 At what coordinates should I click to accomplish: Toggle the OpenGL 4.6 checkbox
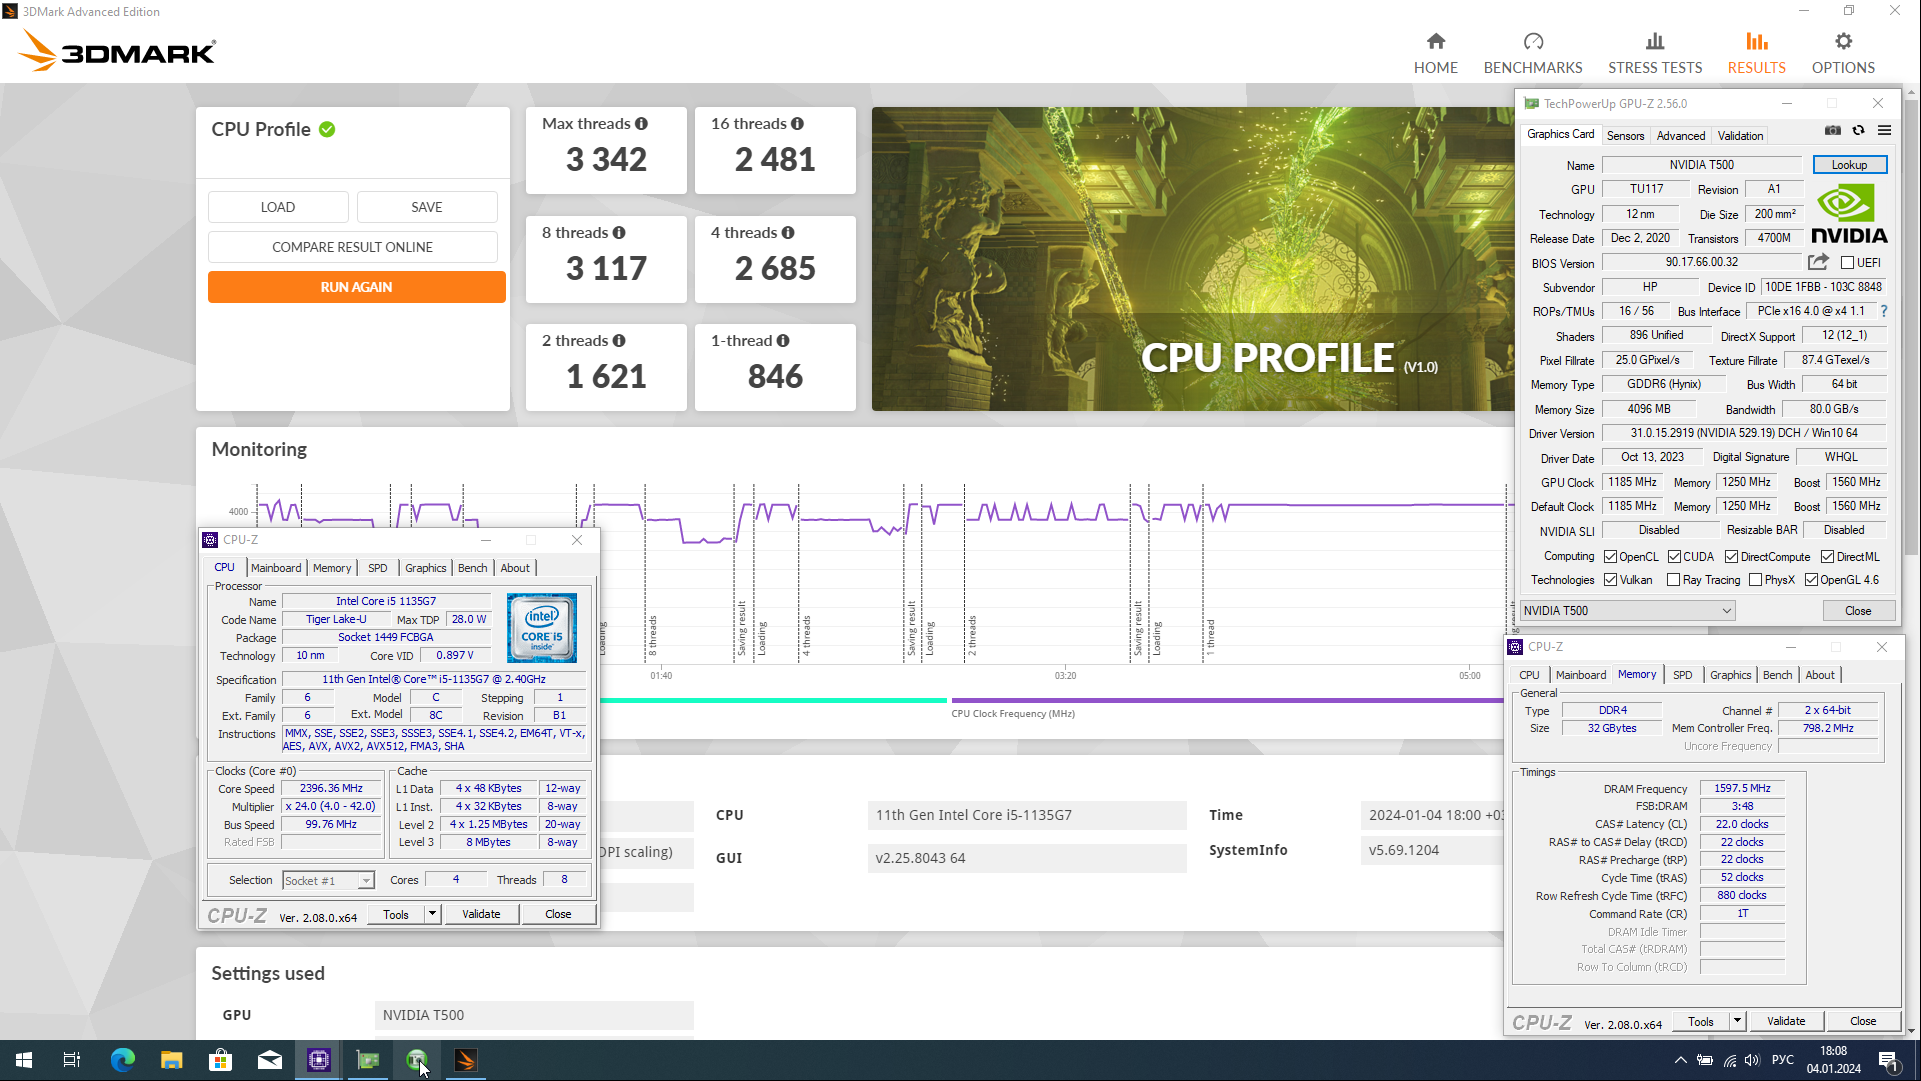[x=1811, y=580]
